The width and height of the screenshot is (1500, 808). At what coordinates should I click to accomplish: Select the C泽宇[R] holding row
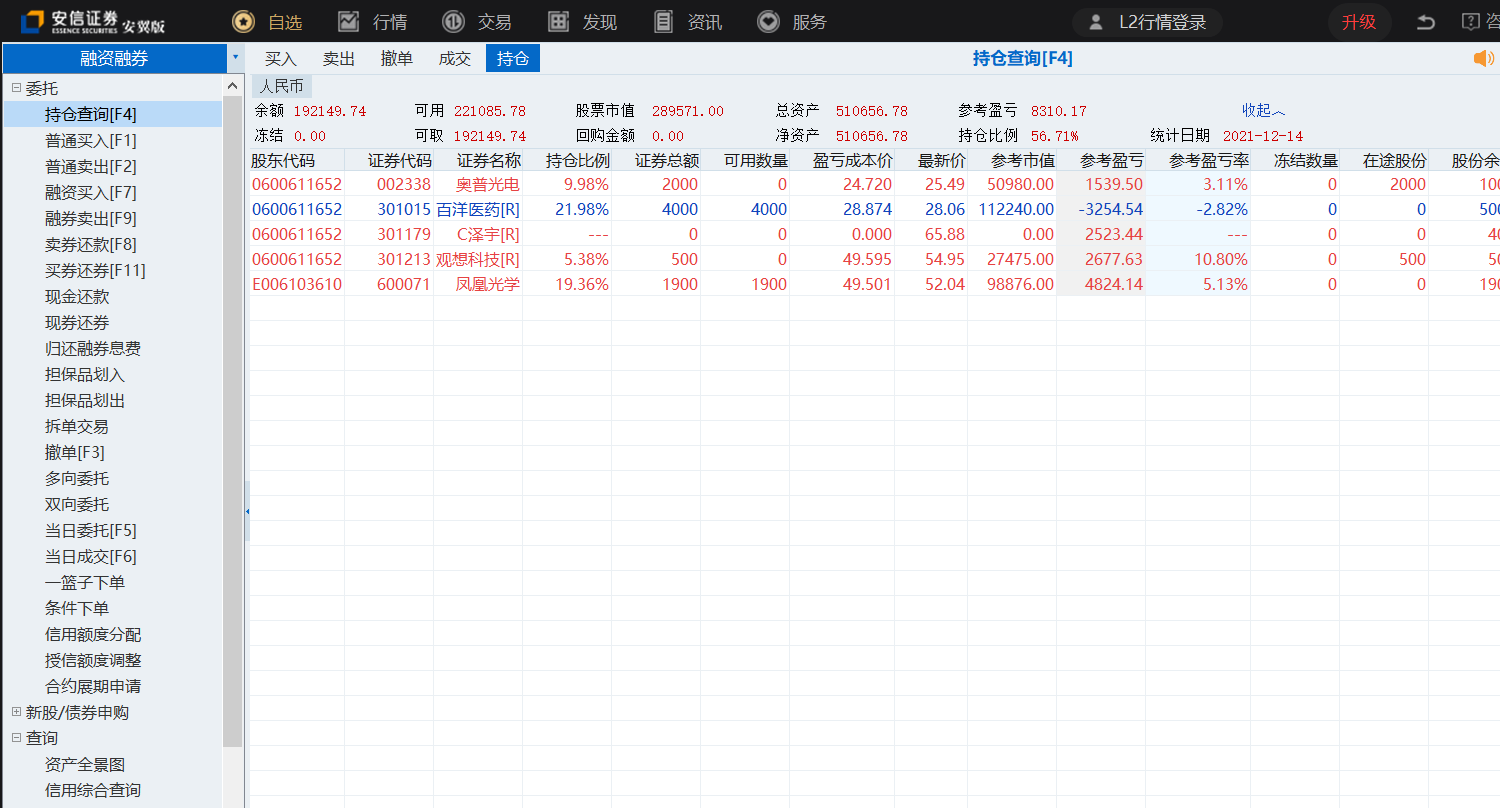[x=875, y=234]
